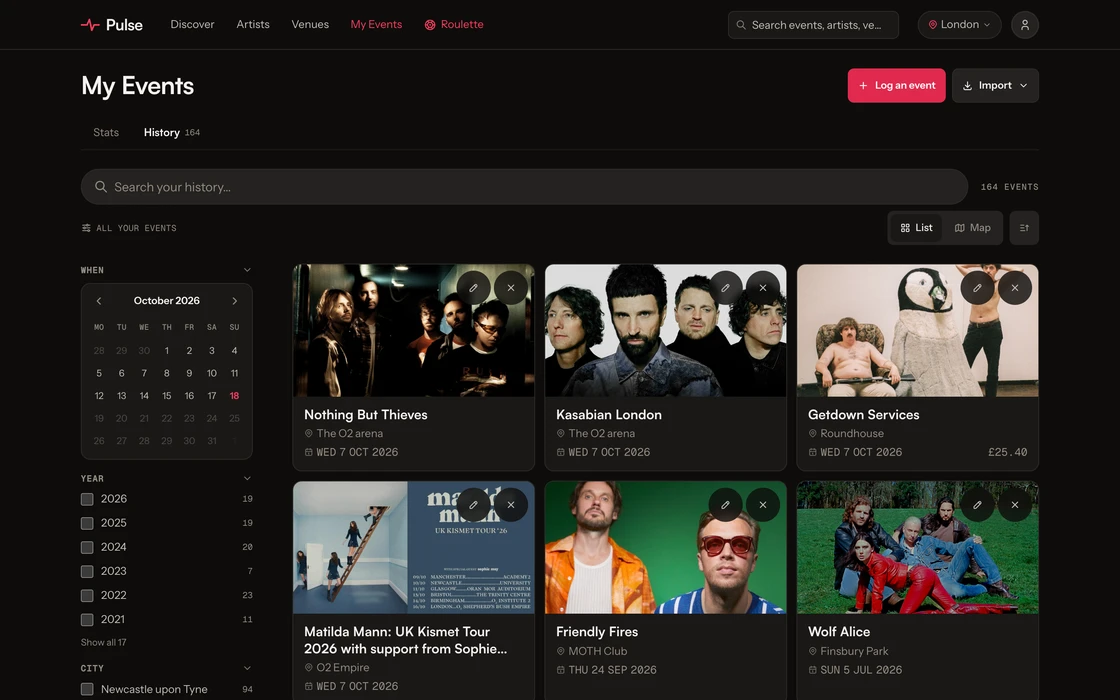
Task: Remove the Nothing But Thieves event
Action: 511,288
